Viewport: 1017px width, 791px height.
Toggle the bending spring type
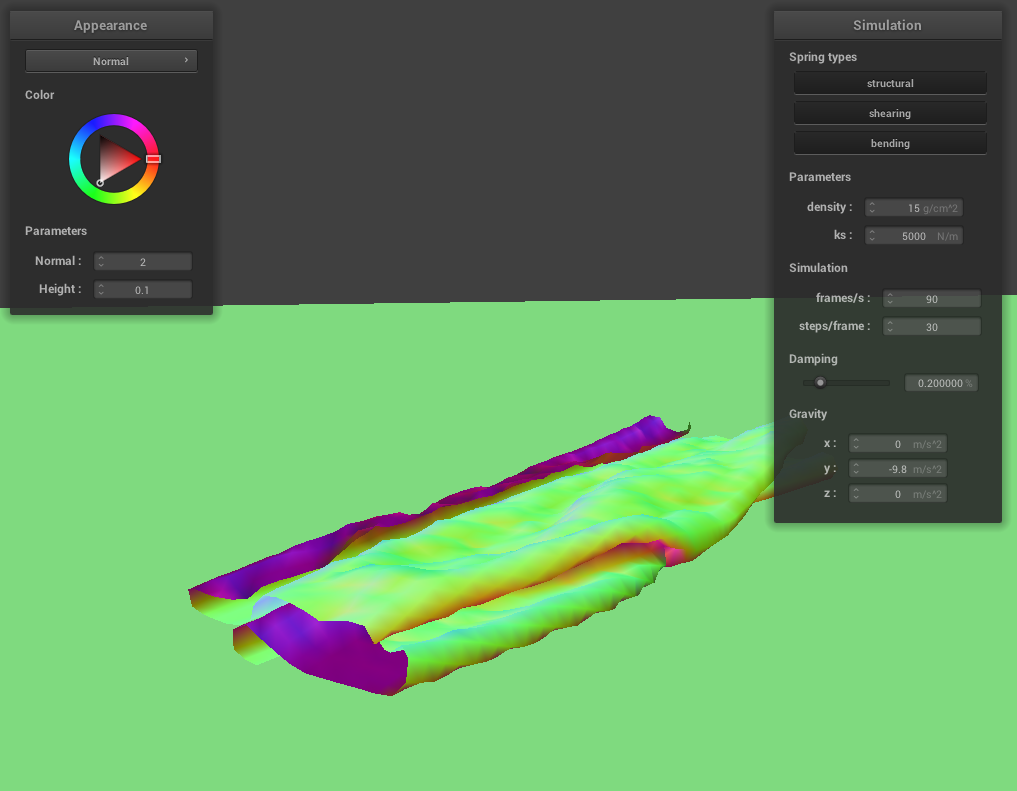coord(890,143)
